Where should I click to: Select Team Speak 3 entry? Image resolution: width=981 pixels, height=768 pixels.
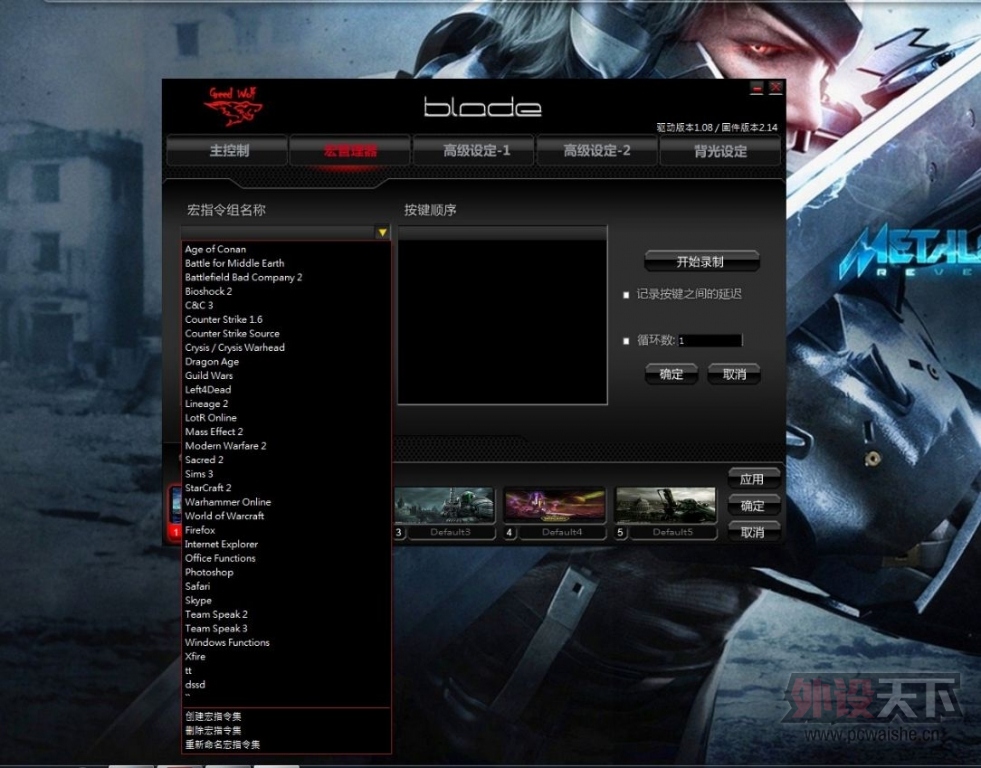tap(216, 629)
